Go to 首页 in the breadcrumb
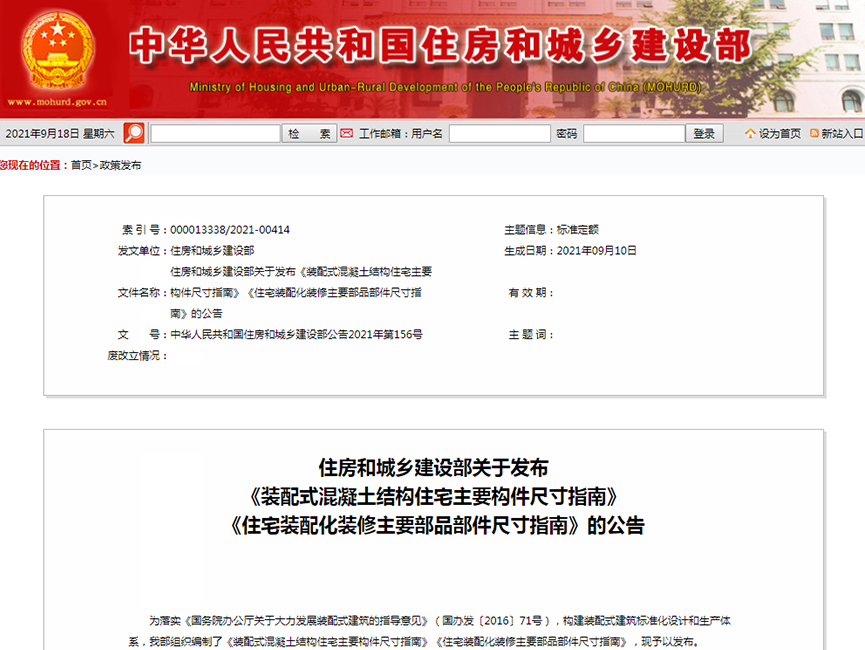The width and height of the screenshot is (865, 650). (81, 165)
